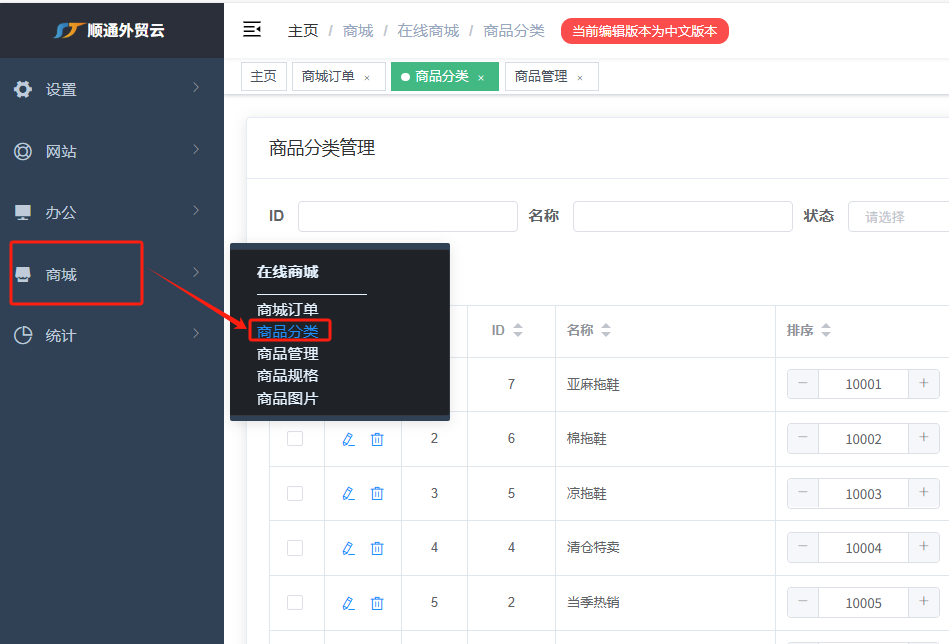The image size is (949, 644).
Task: Delete the 清仓特卖 category row
Action: click(x=377, y=548)
